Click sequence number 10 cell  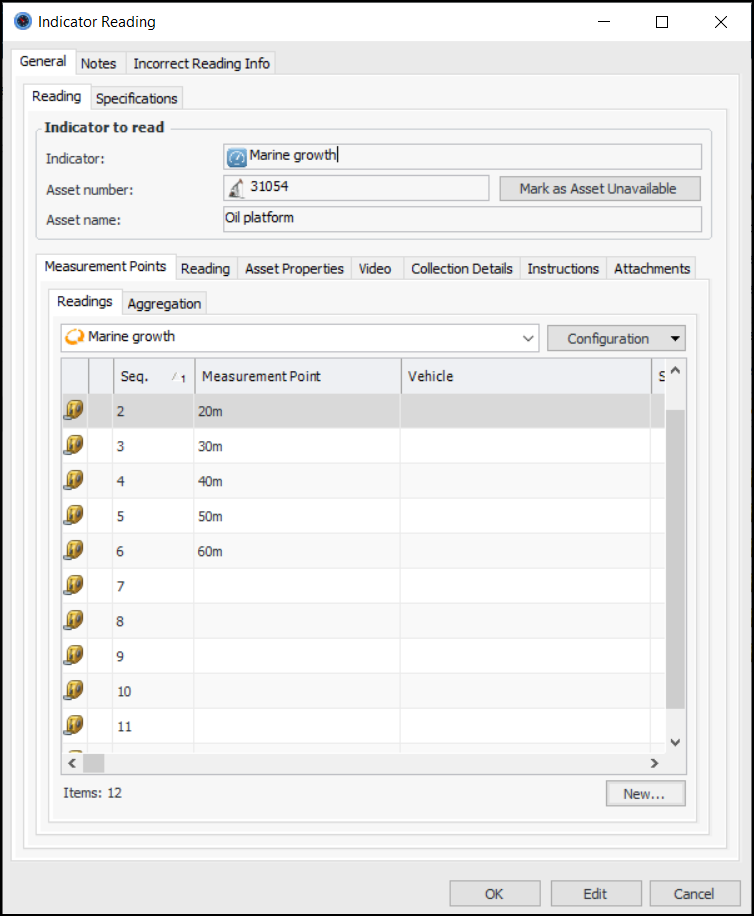coord(154,692)
